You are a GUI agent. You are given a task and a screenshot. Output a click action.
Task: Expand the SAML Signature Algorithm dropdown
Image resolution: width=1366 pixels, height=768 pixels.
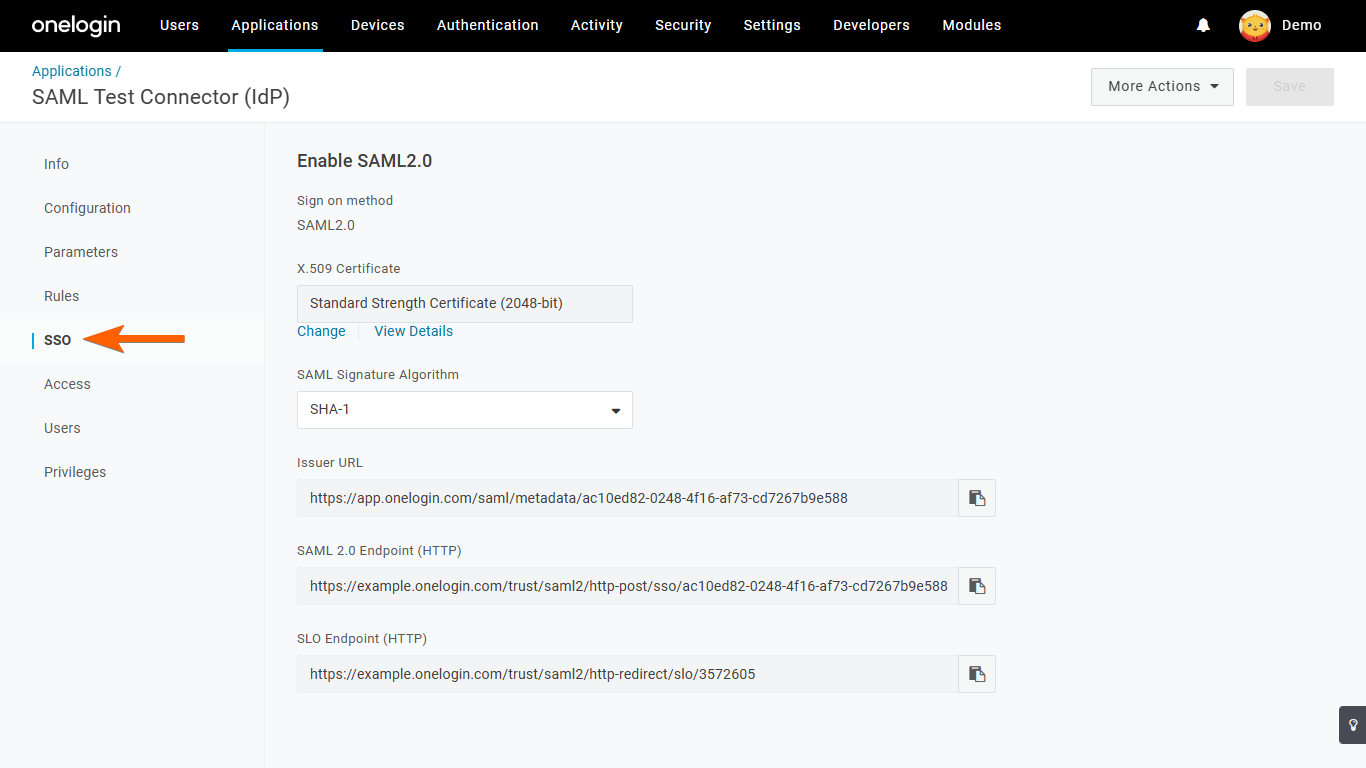(464, 410)
